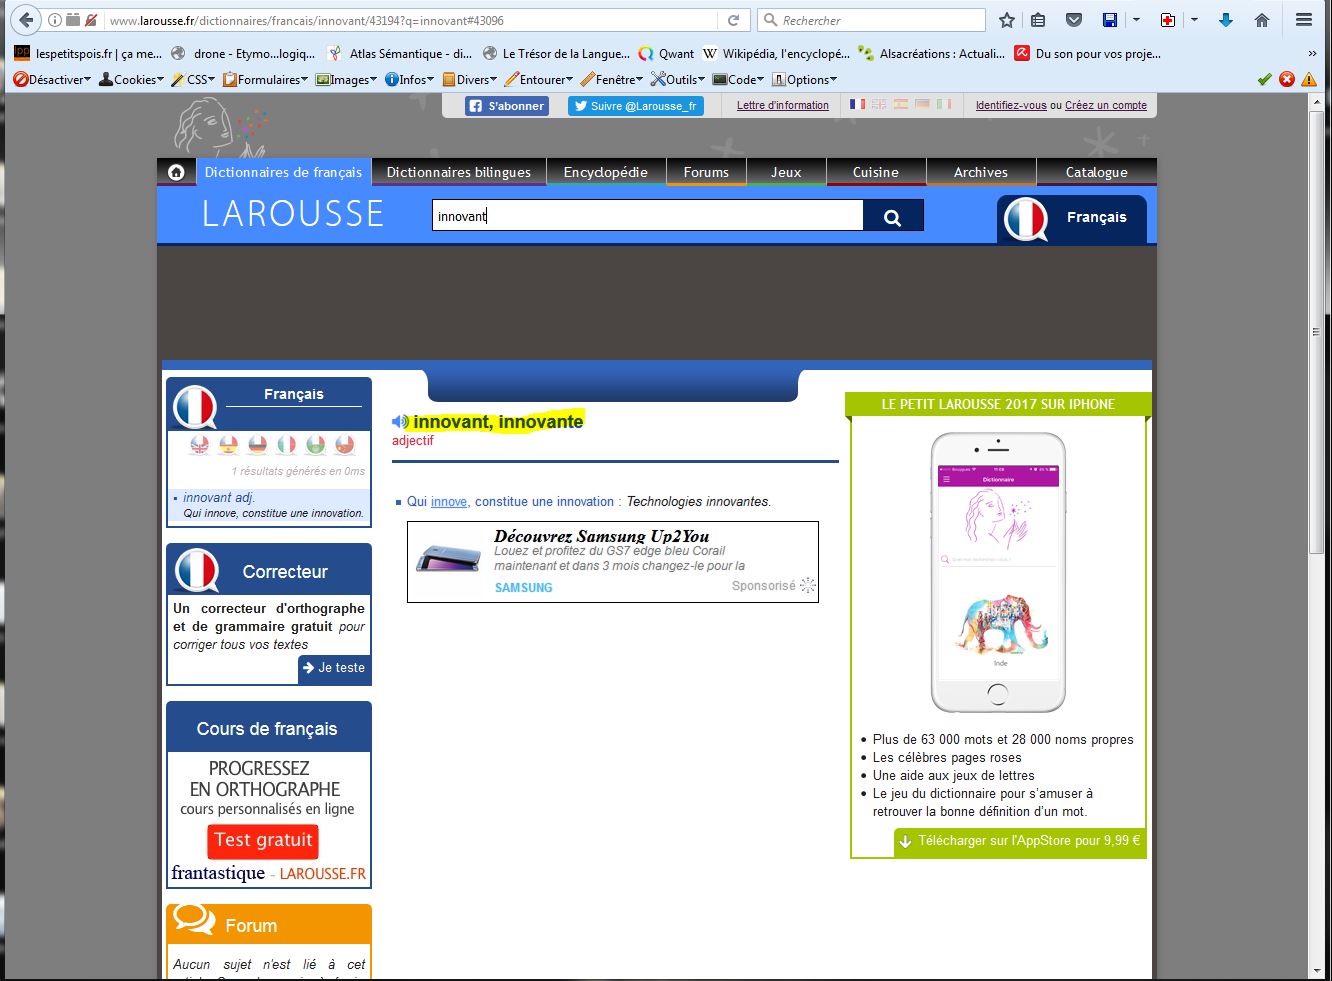This screenshot has height=981, width=1332.
Task: Show more bookmarks with the chevron overflow
Action: (1312, 54)
